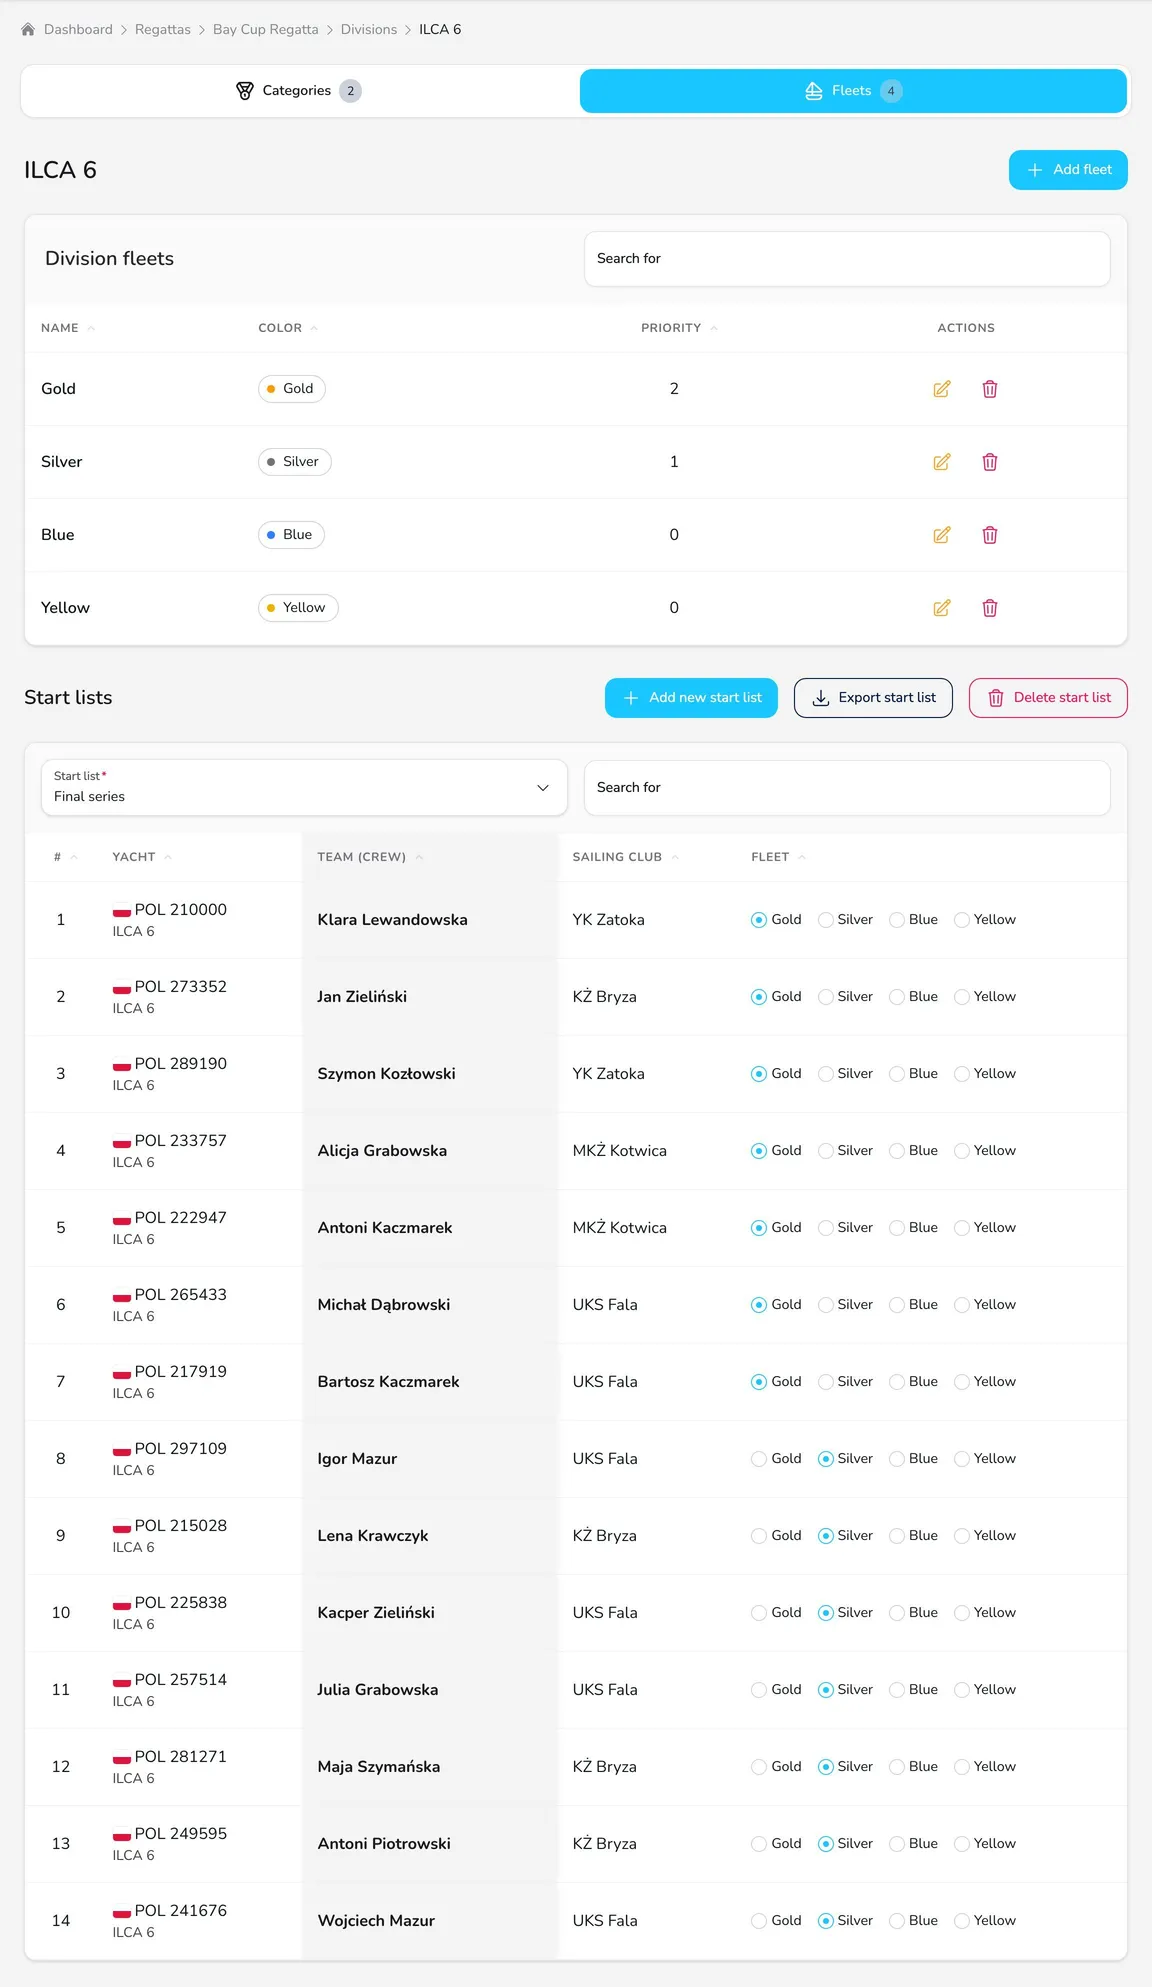Choose Blue fleet for Lena Krawczyk

pyautogui.click(x=897, y=1536)
